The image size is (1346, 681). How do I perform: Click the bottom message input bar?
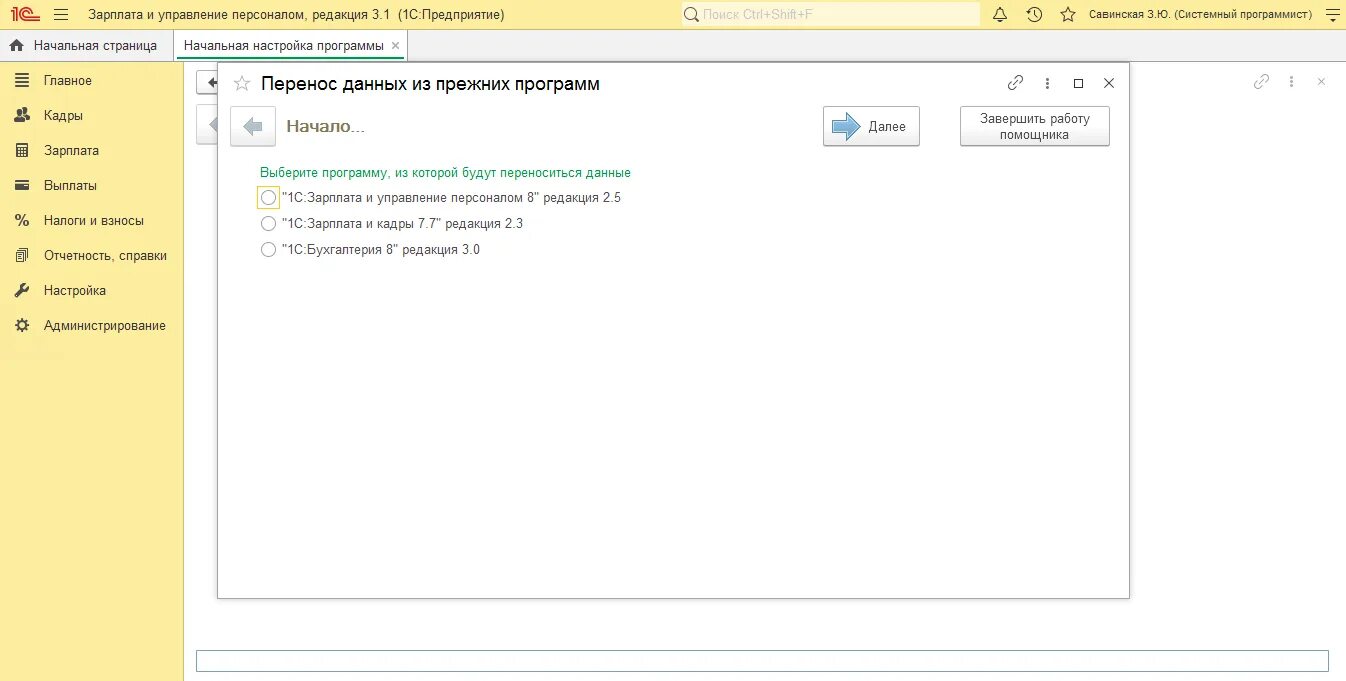point(762,661)
